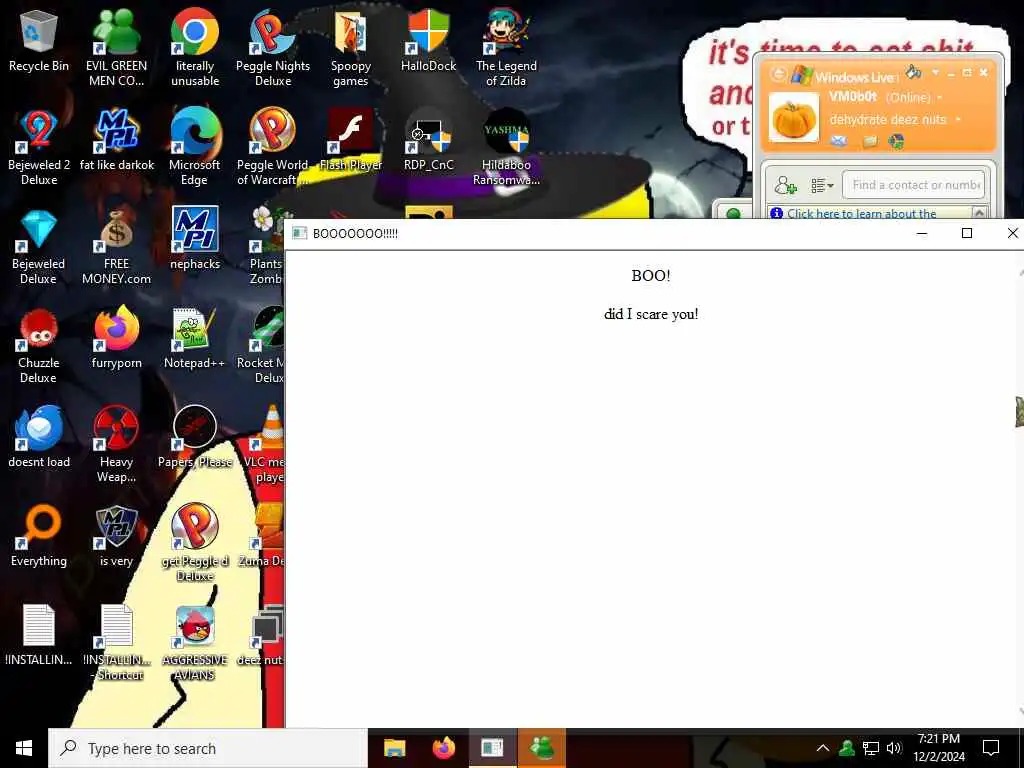Open Papers, Please desktop shortcut
The width and height of the screenshot is (1024, 768).
tap(195, 438)
